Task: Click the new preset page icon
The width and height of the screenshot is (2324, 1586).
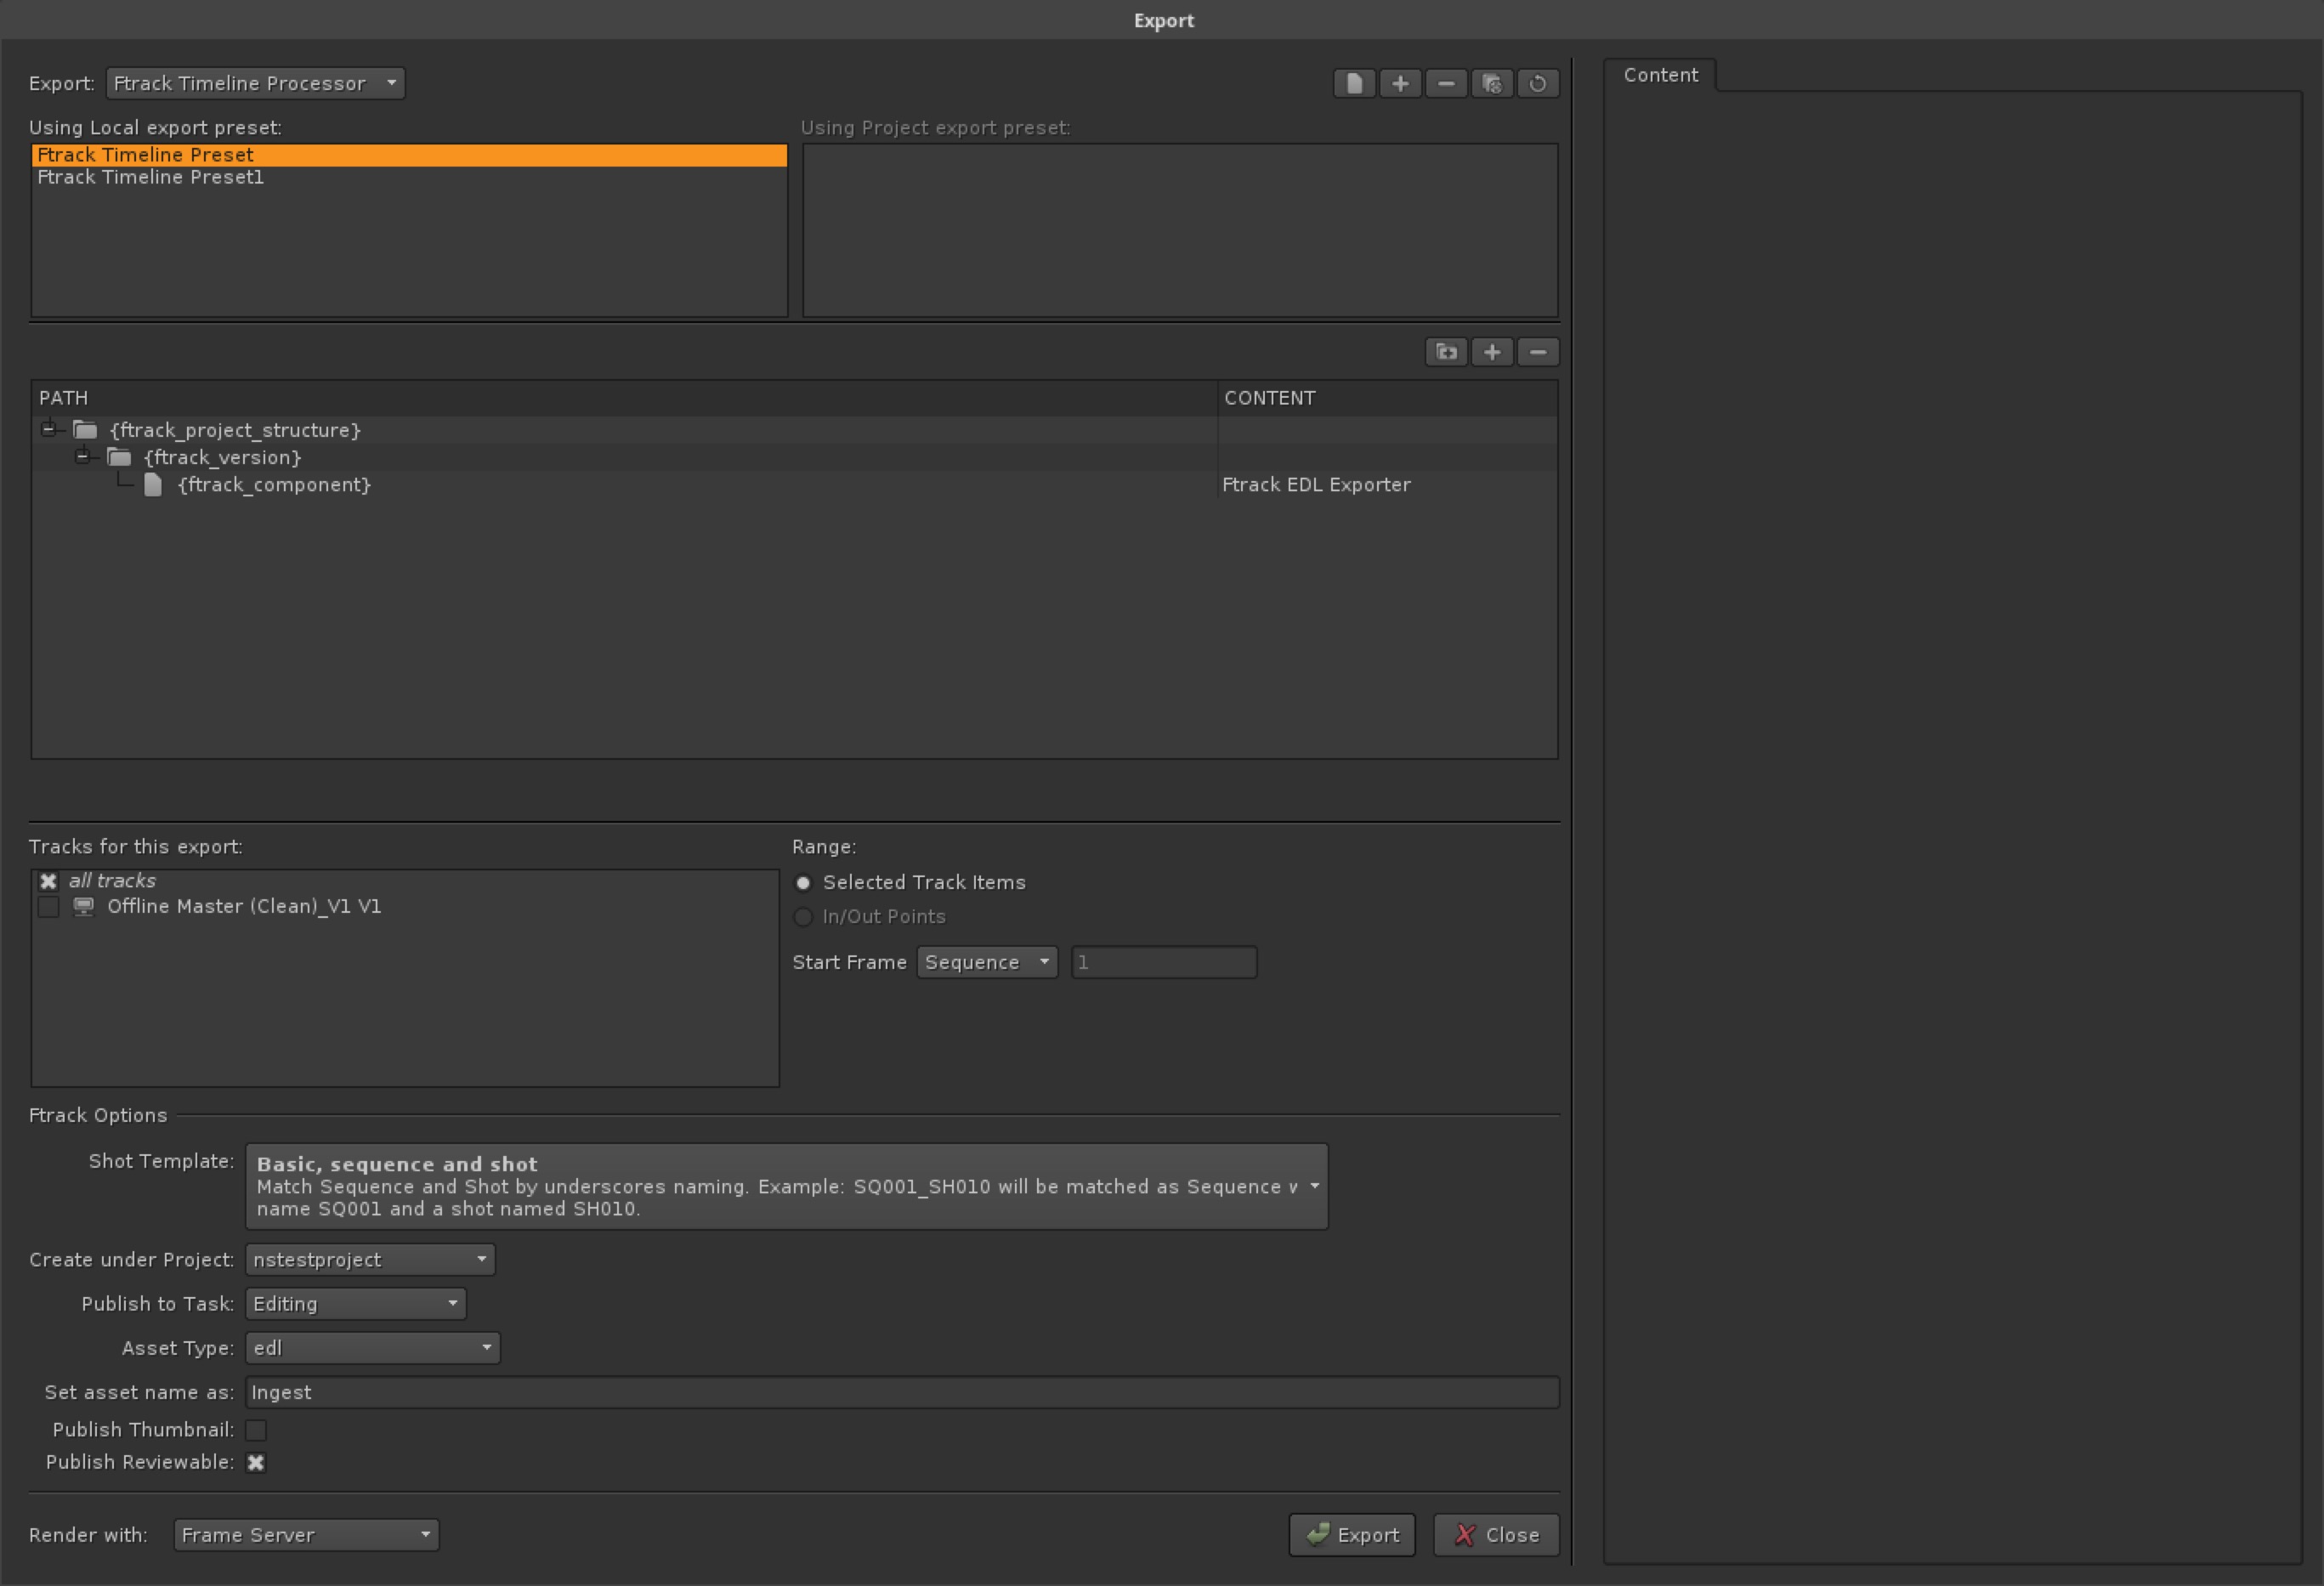Action: pos(1354,83)
